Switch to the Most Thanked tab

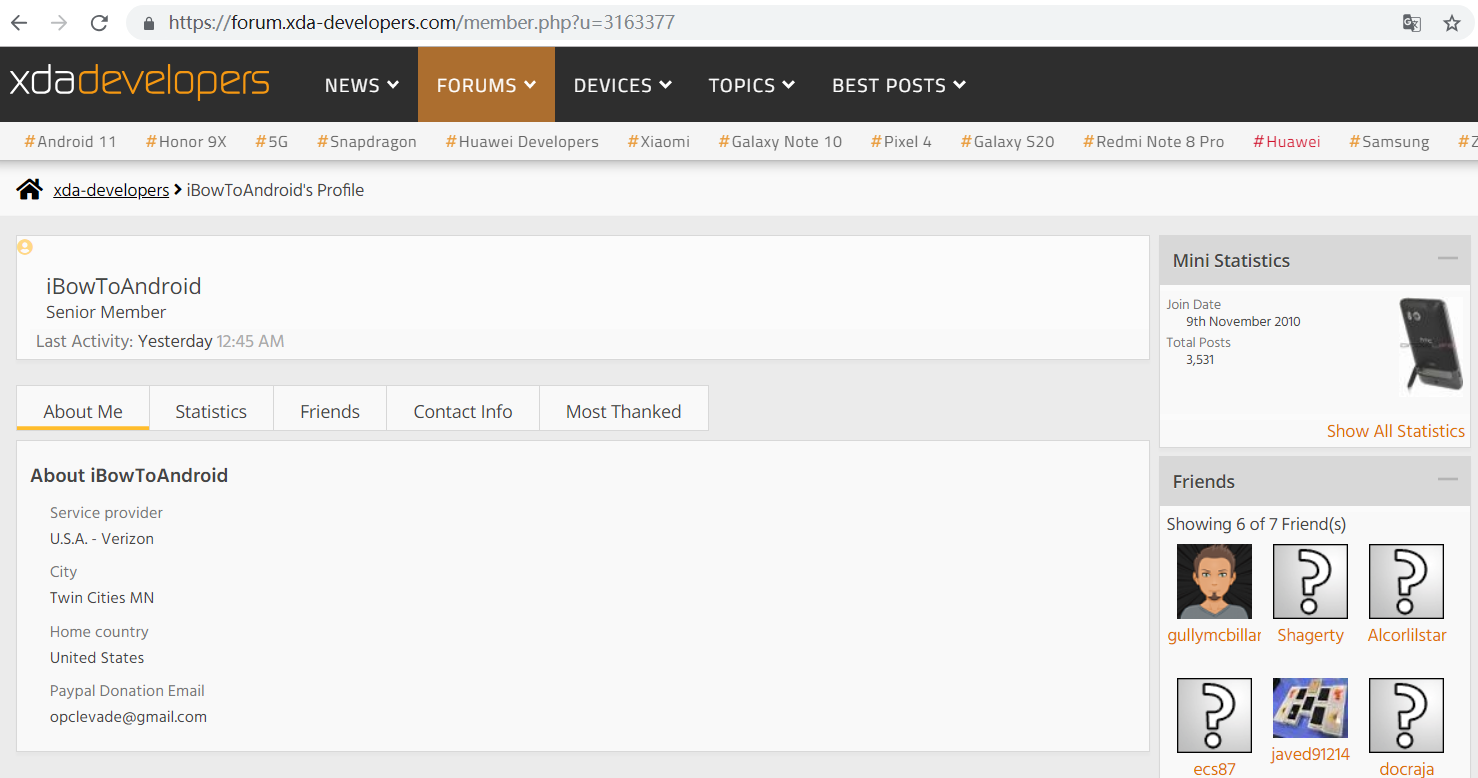624,411
